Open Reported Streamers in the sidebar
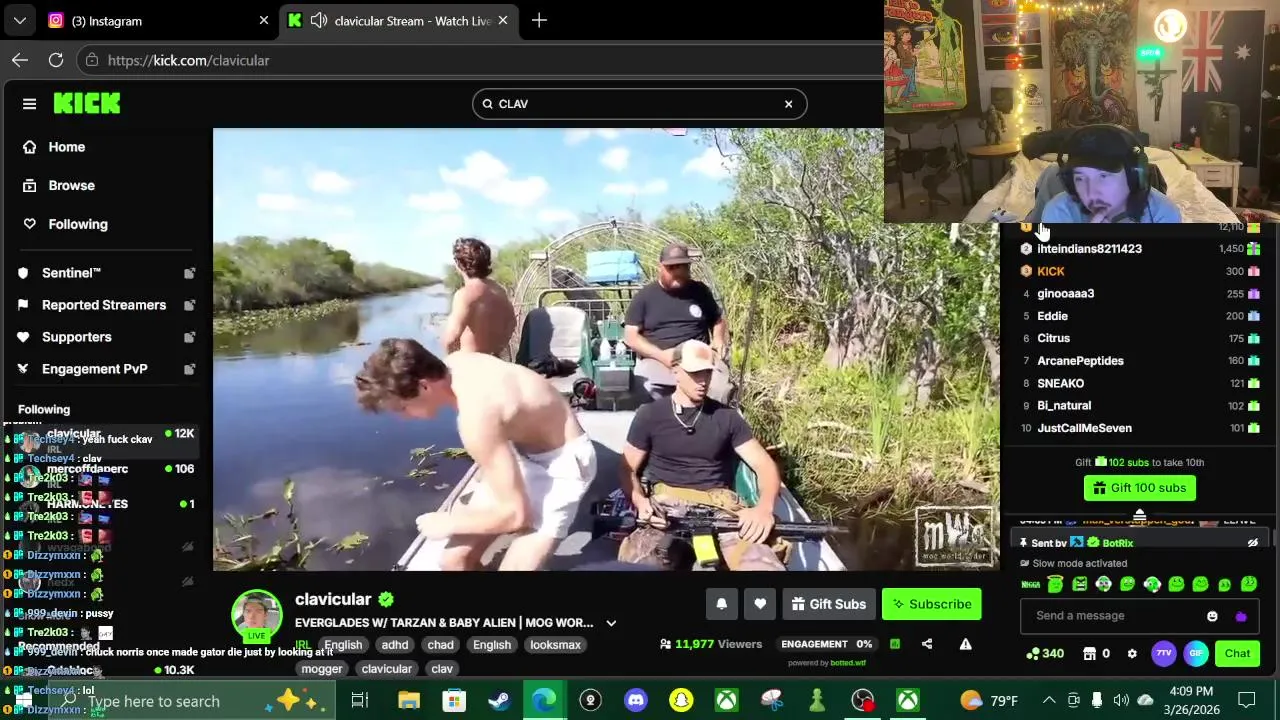 pyautogui.click(x=104, y=305)
